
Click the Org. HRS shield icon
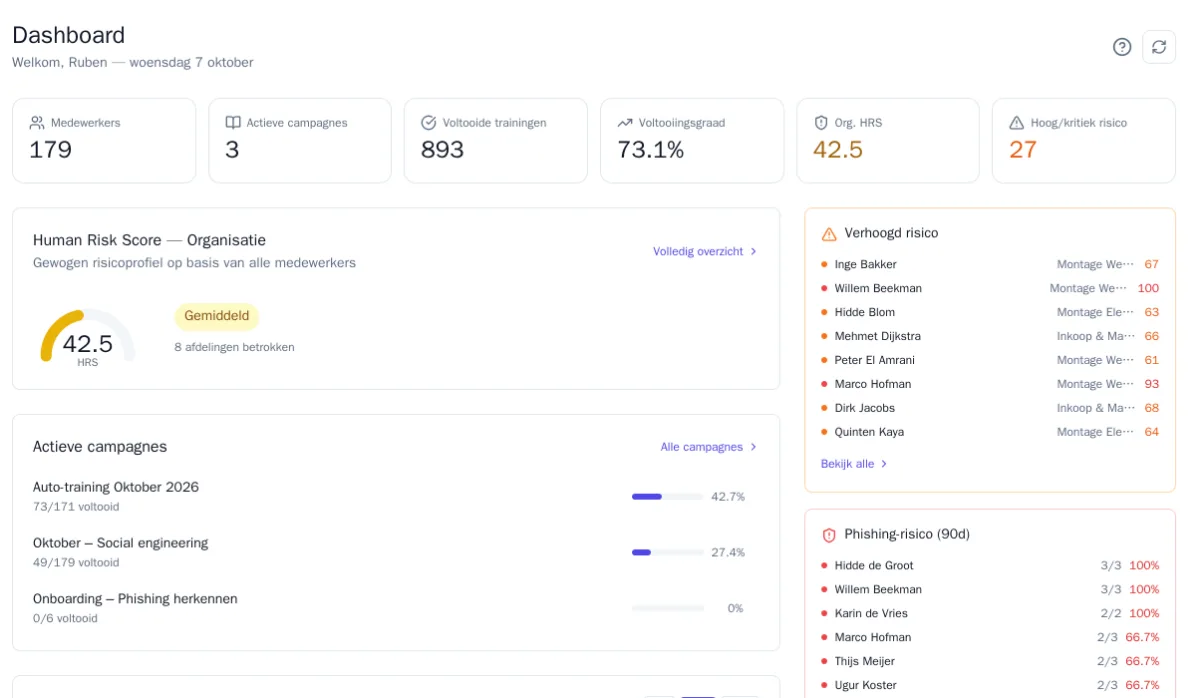[x=821, y=123]
